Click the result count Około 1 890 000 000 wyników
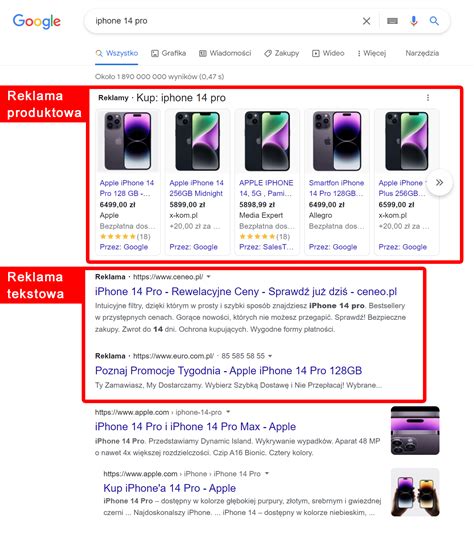Viewport: 474px width, 534px height. pos(159,77)
